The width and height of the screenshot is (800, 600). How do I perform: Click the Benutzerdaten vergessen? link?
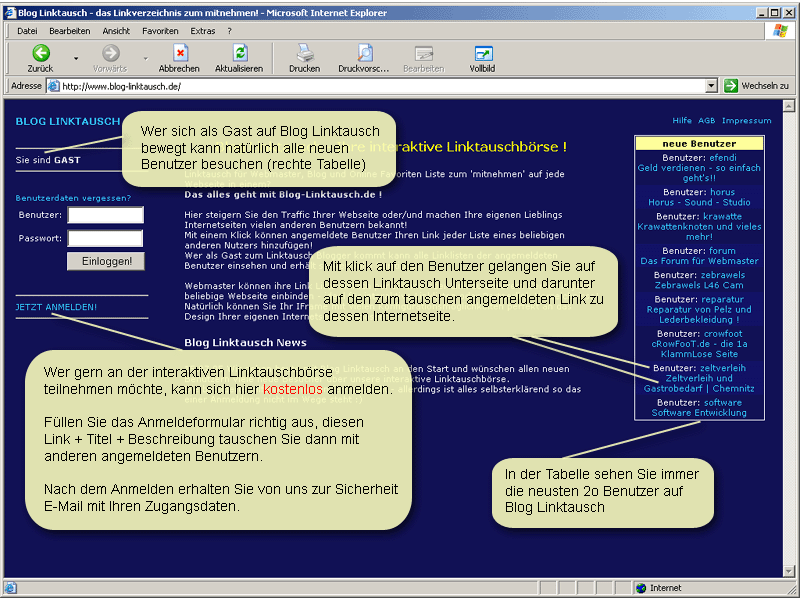point(73,198)
